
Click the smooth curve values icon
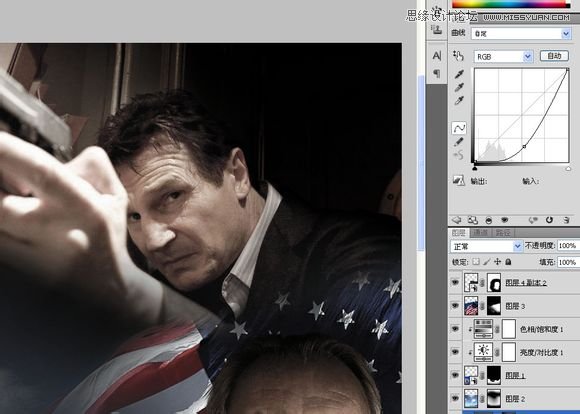[459, 155]
